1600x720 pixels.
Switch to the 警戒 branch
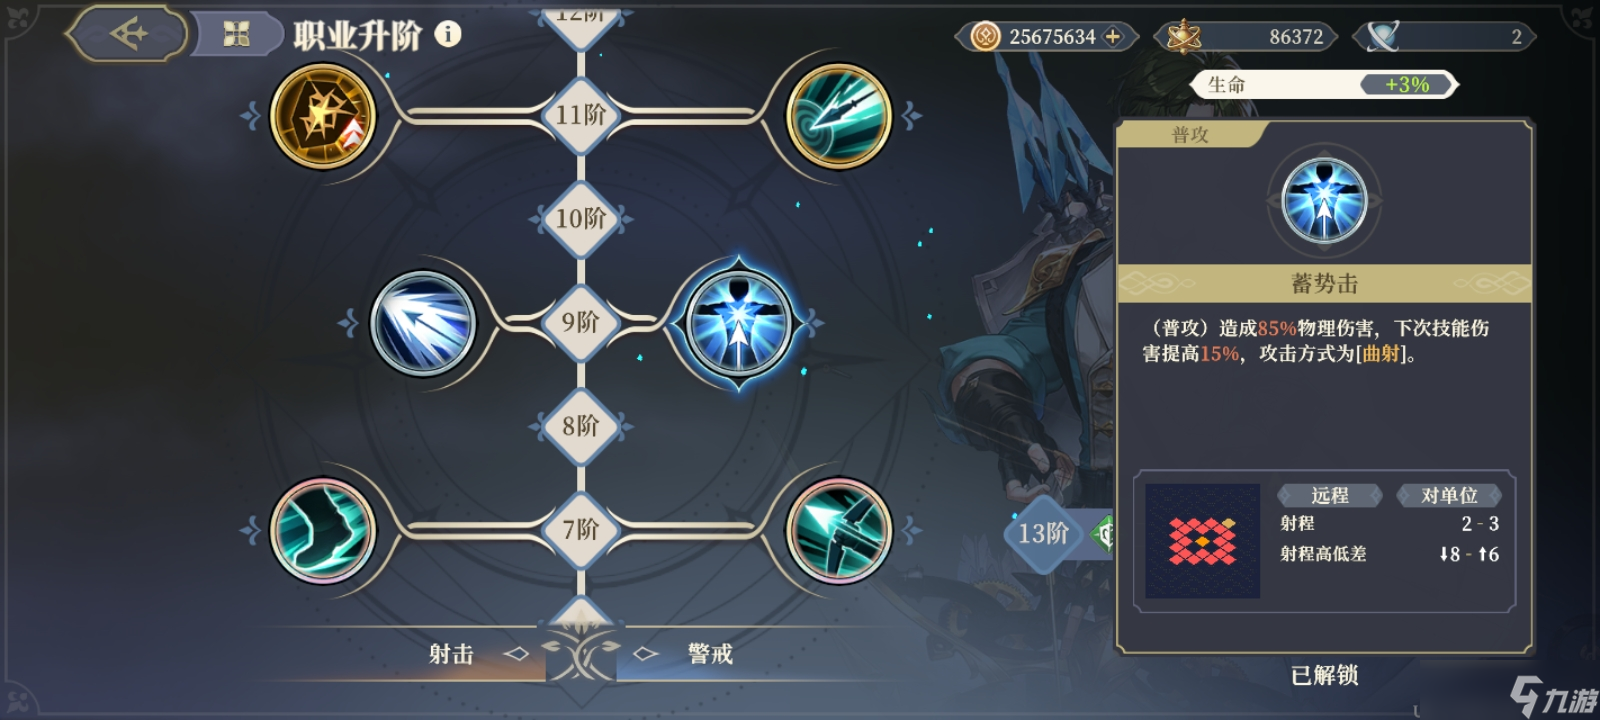point(710,654)
